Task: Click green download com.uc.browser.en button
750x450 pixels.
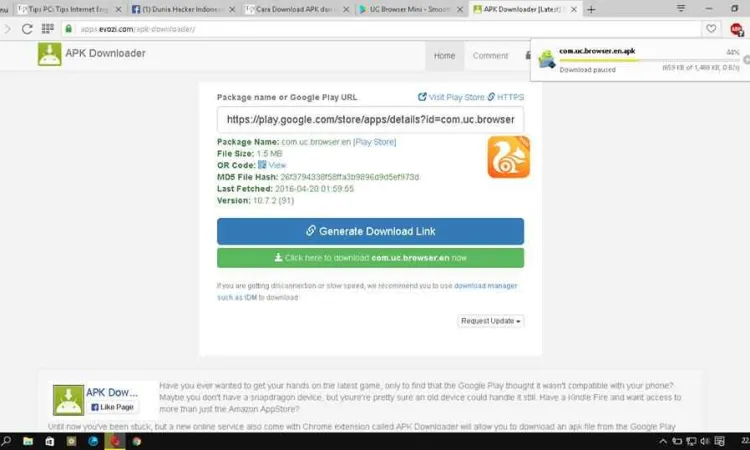Action: [x=370, y=258]
